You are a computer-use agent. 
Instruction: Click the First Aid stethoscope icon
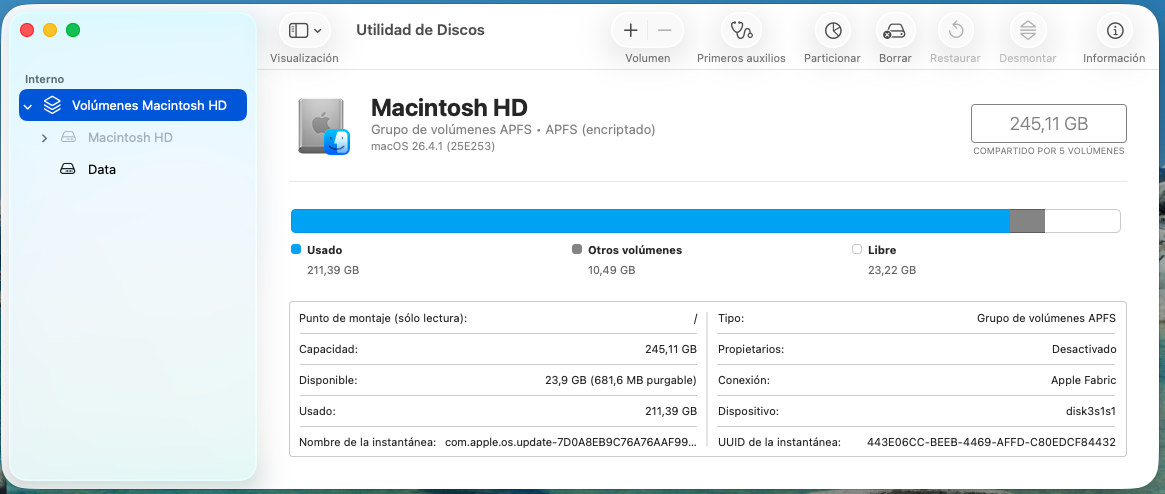point(741,30)
